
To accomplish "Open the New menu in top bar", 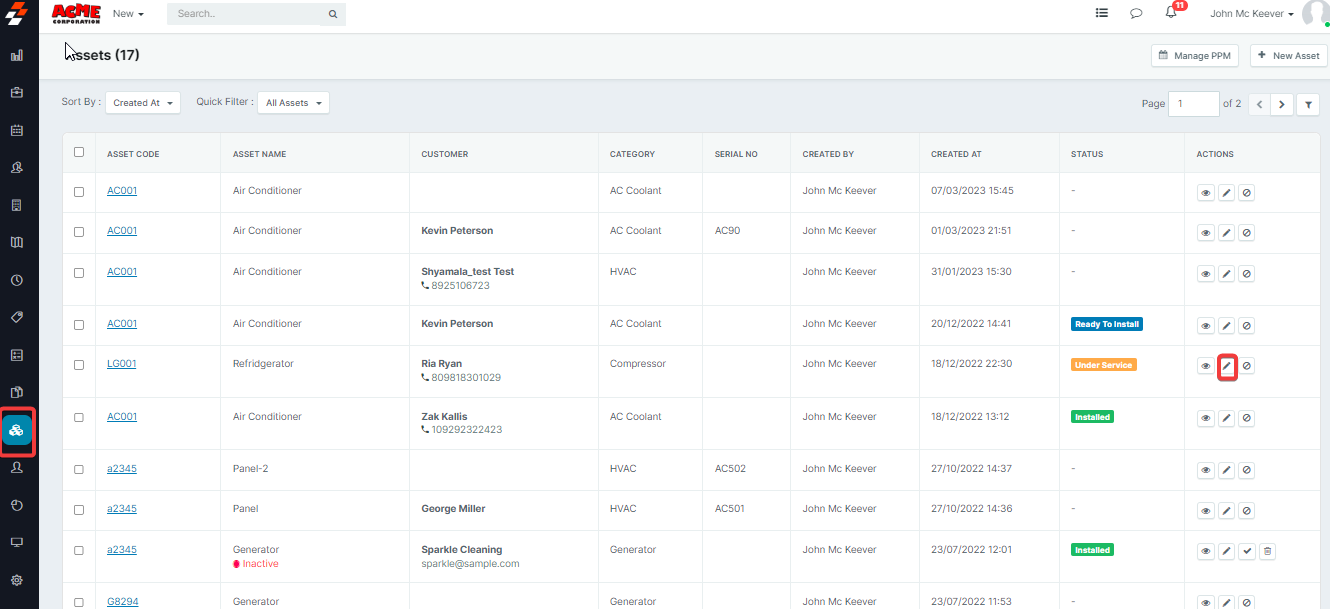I will [x=128, y=14].
